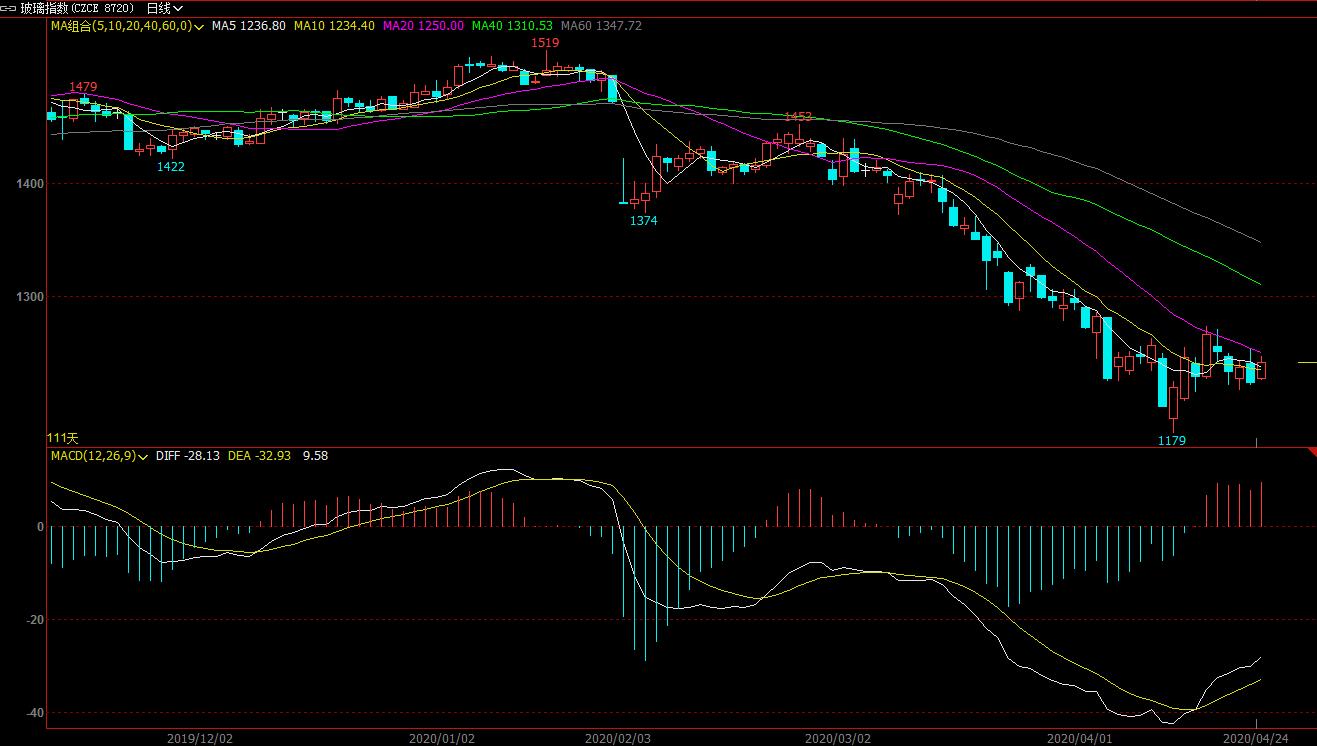Select the MA20 1250.00 legend value
The width and height of the screenshot is (1317, 746).
[423, 25]
